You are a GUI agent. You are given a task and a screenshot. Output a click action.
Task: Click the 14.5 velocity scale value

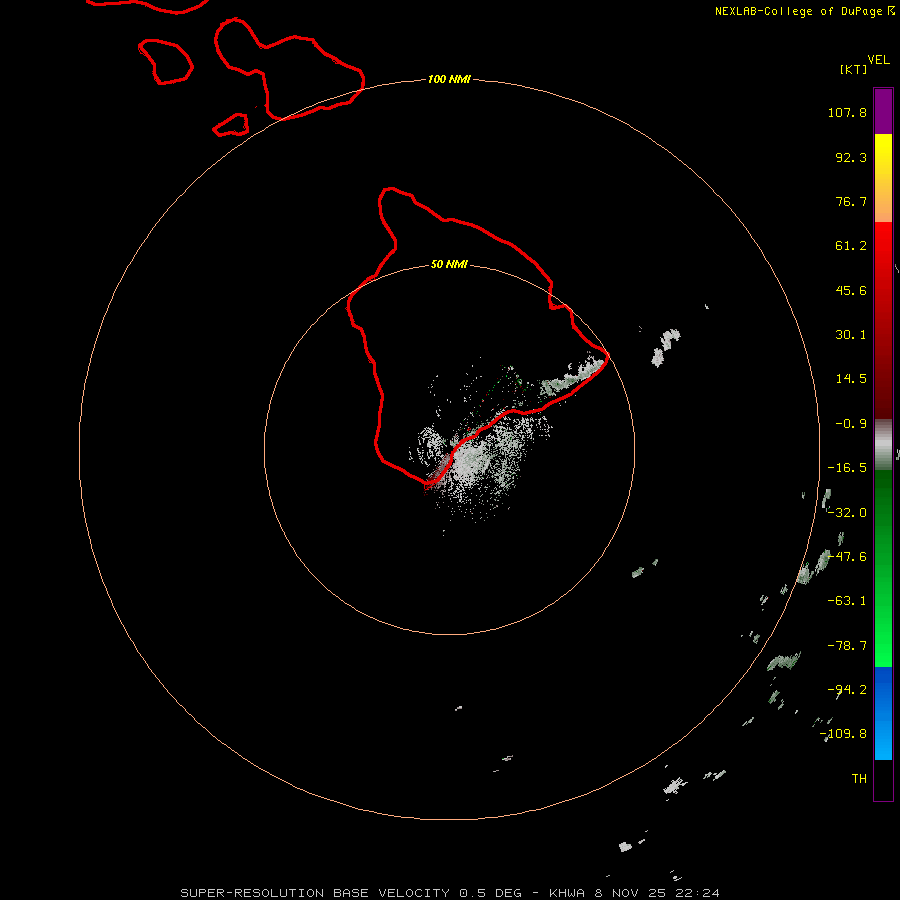[x=851, y=379]
